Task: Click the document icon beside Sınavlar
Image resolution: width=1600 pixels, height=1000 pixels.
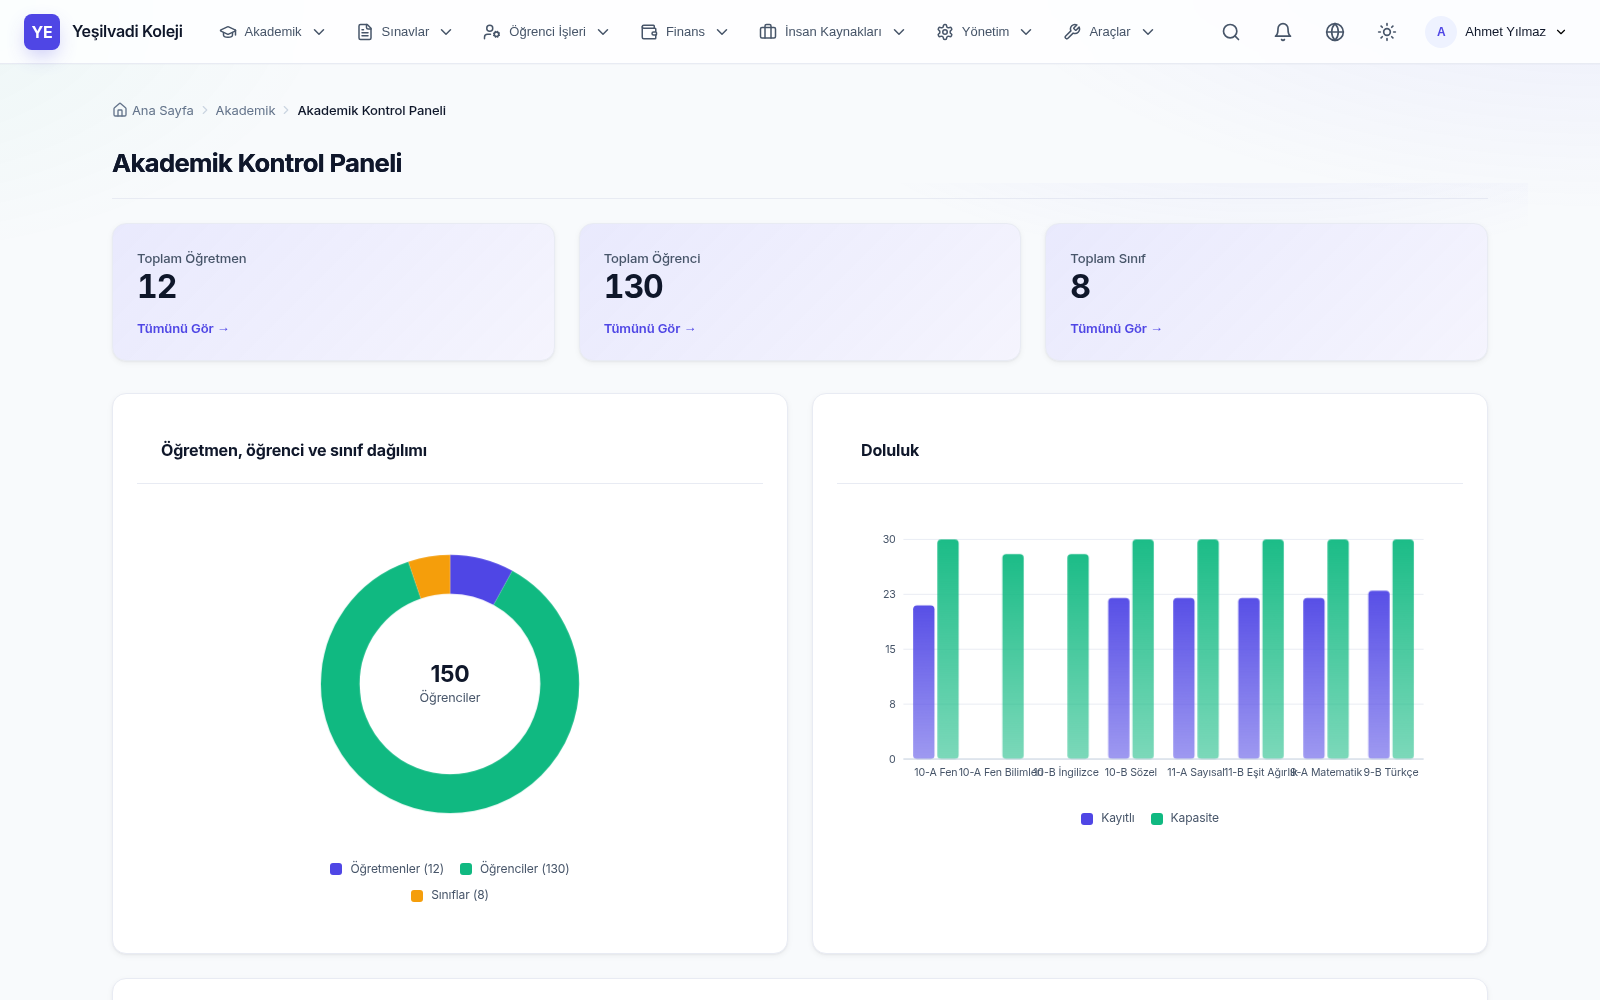Action: pyautogui.click(x=365, y=32)
